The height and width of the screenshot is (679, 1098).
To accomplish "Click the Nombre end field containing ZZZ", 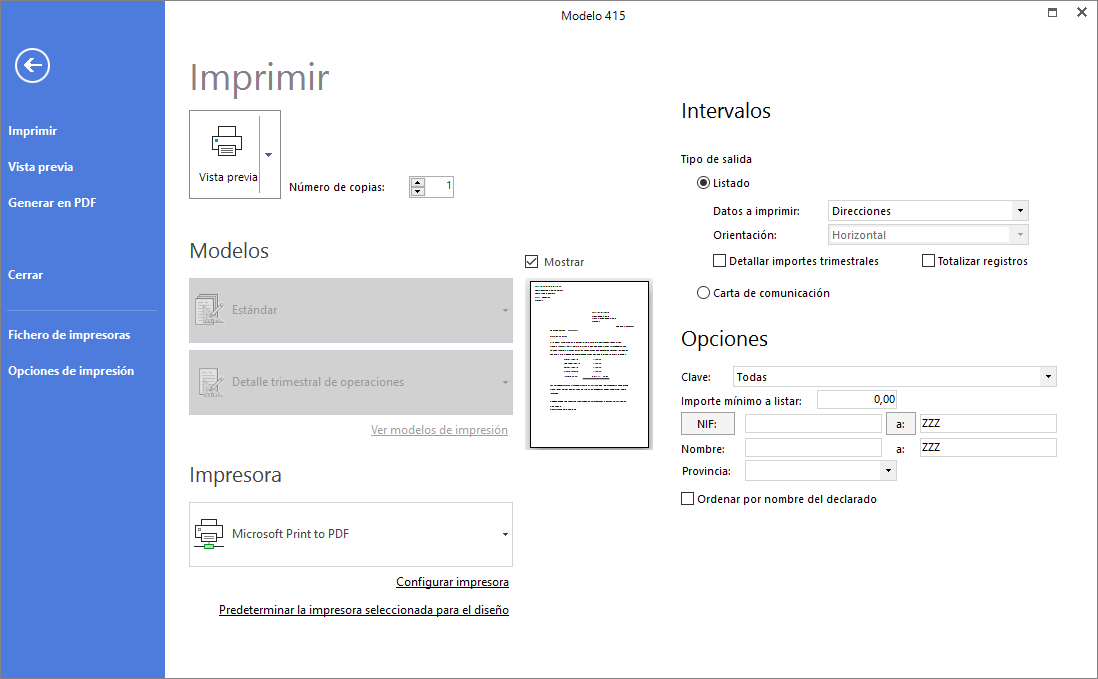I will click(x=988, y=447).
